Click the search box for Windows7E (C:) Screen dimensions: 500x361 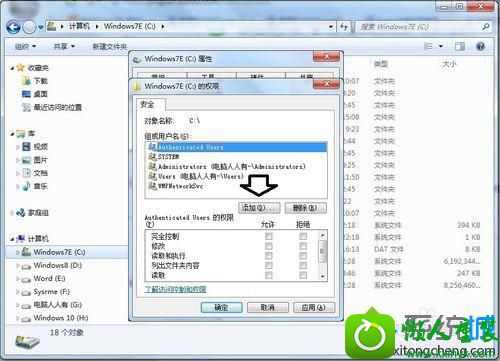423,27
